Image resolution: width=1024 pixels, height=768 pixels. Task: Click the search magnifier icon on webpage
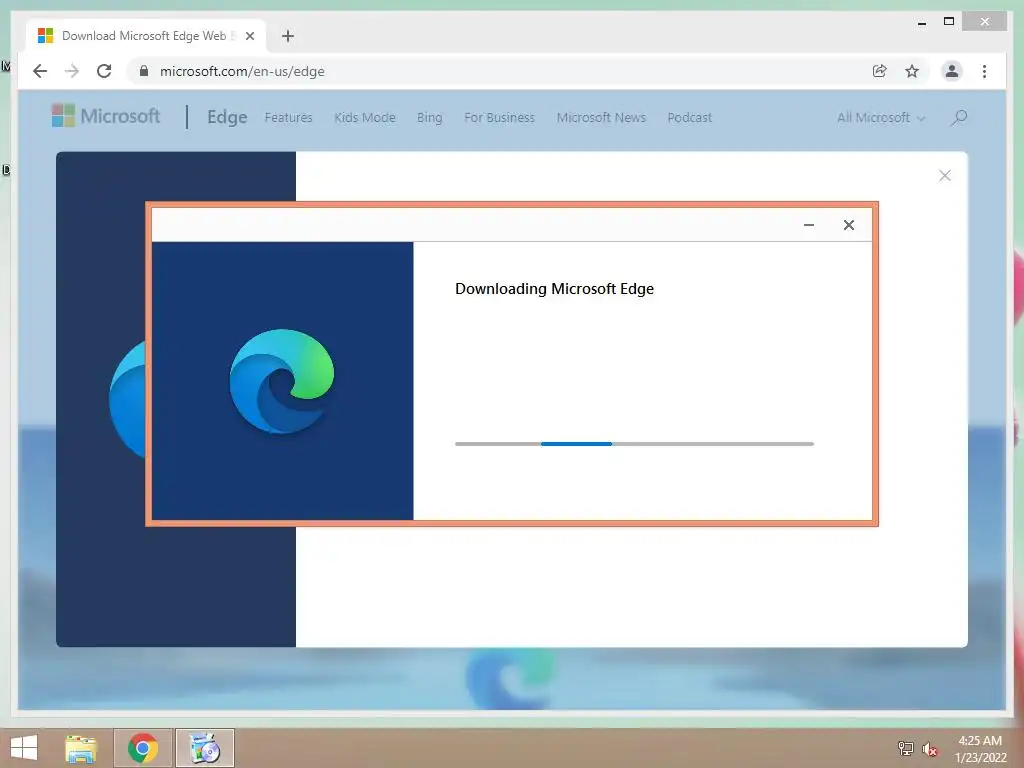959,118
